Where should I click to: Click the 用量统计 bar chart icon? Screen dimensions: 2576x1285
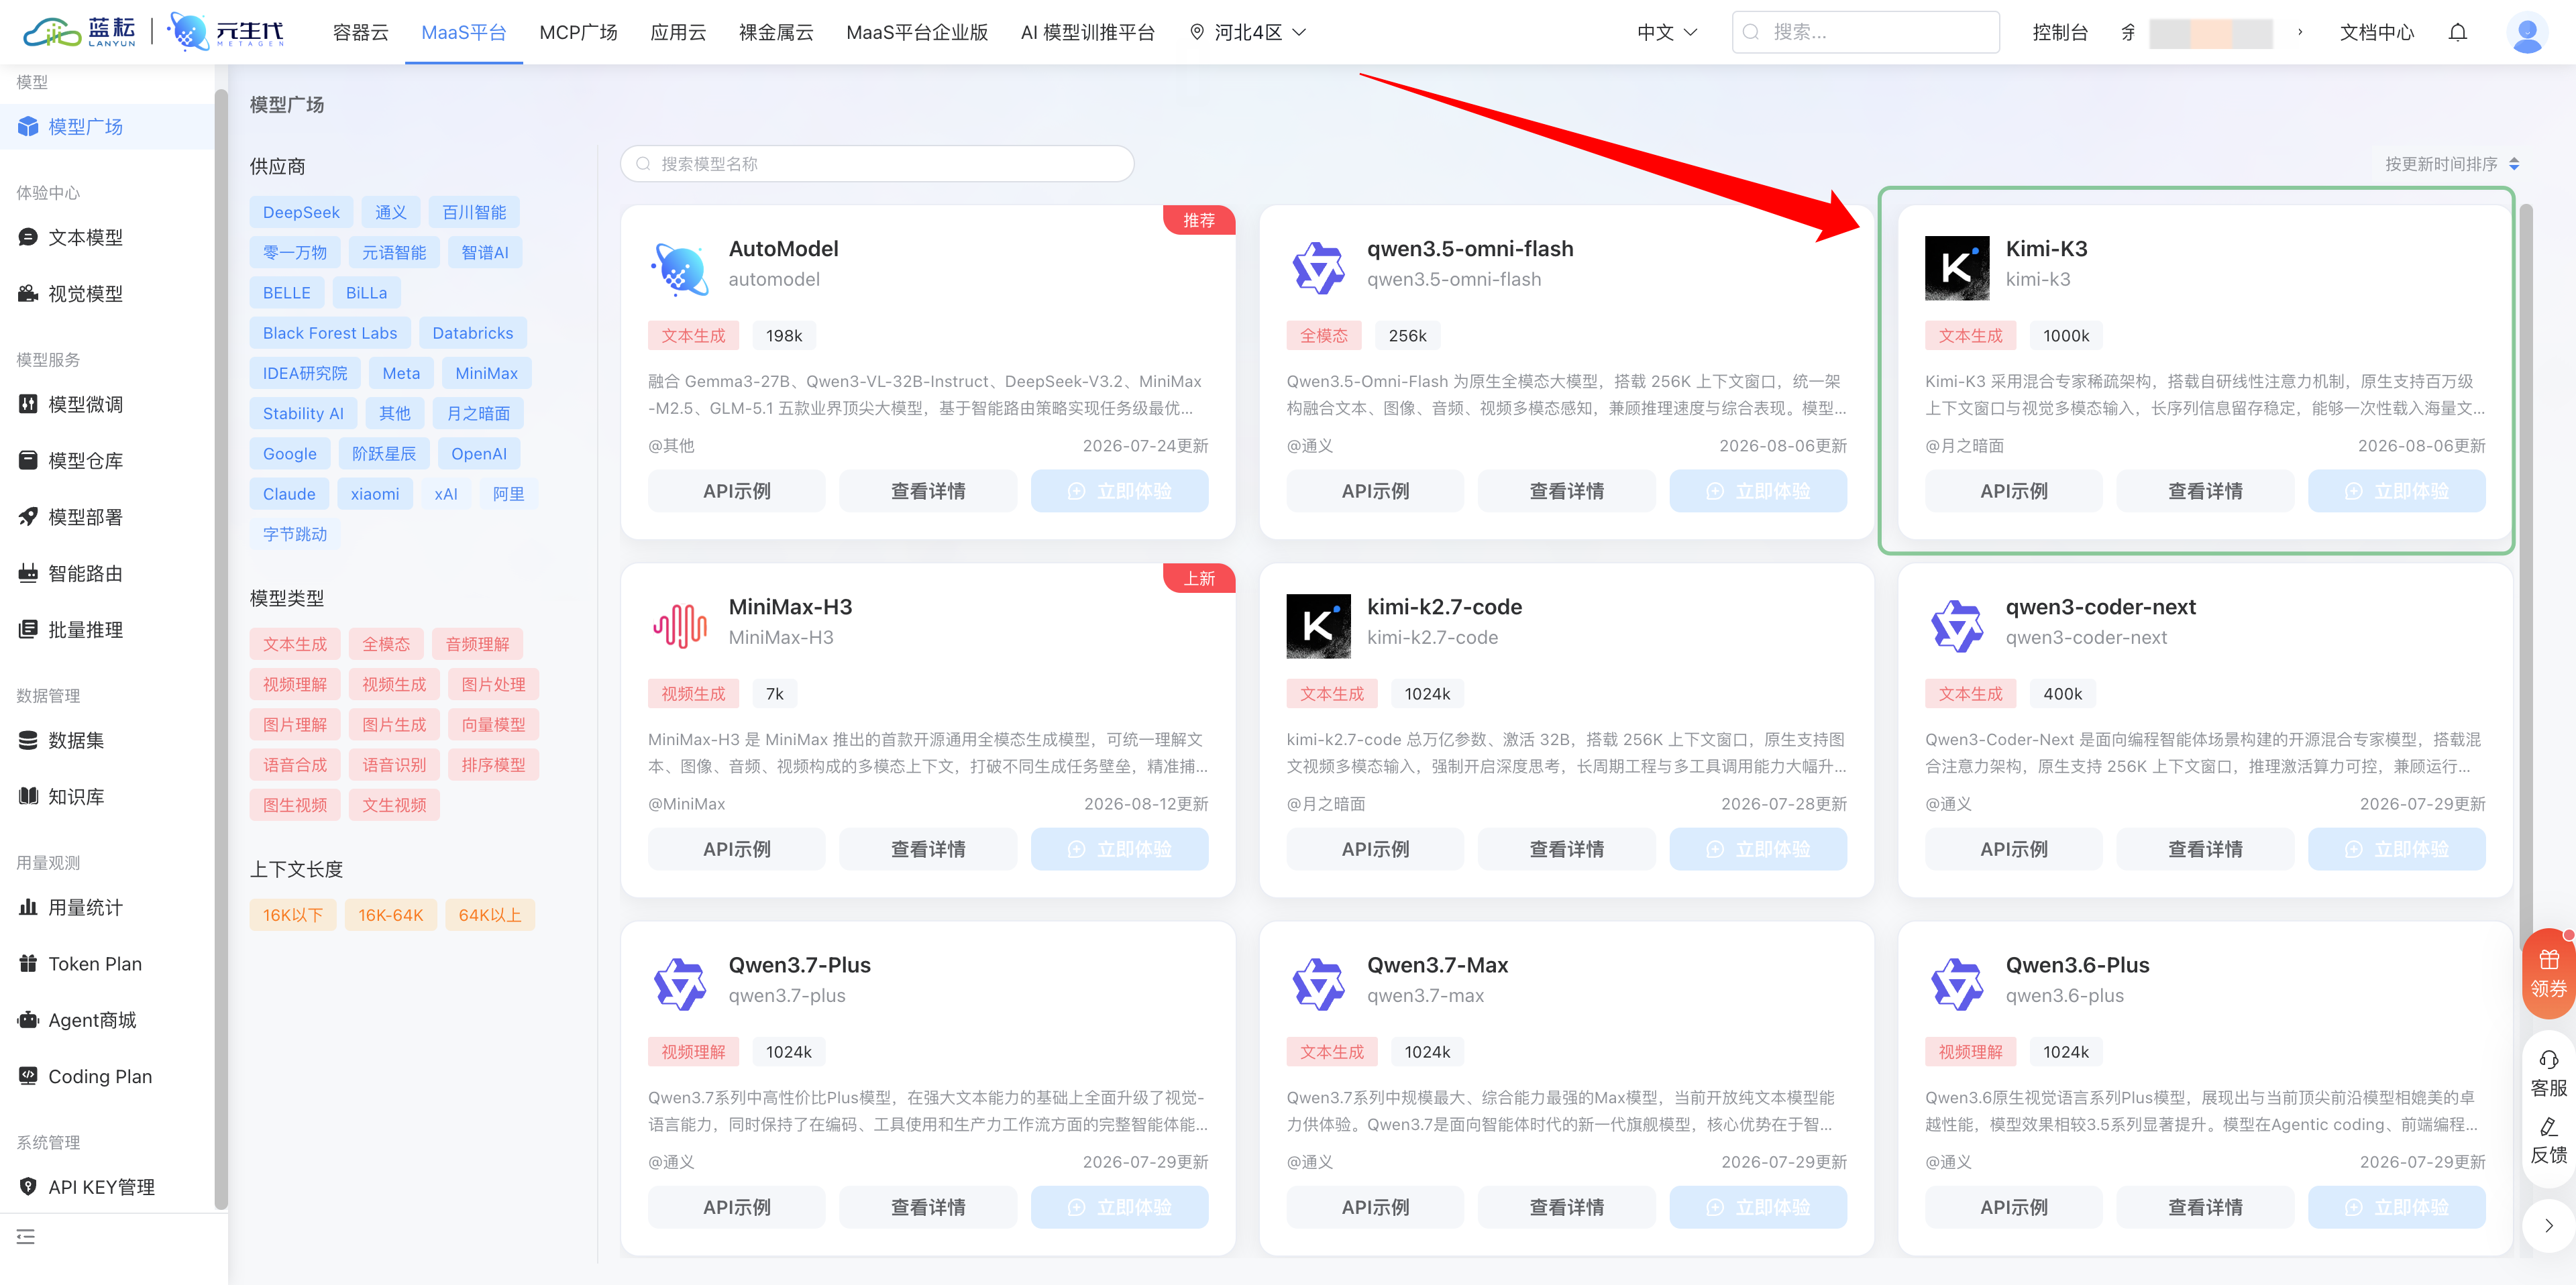click(x=28, y=907)
